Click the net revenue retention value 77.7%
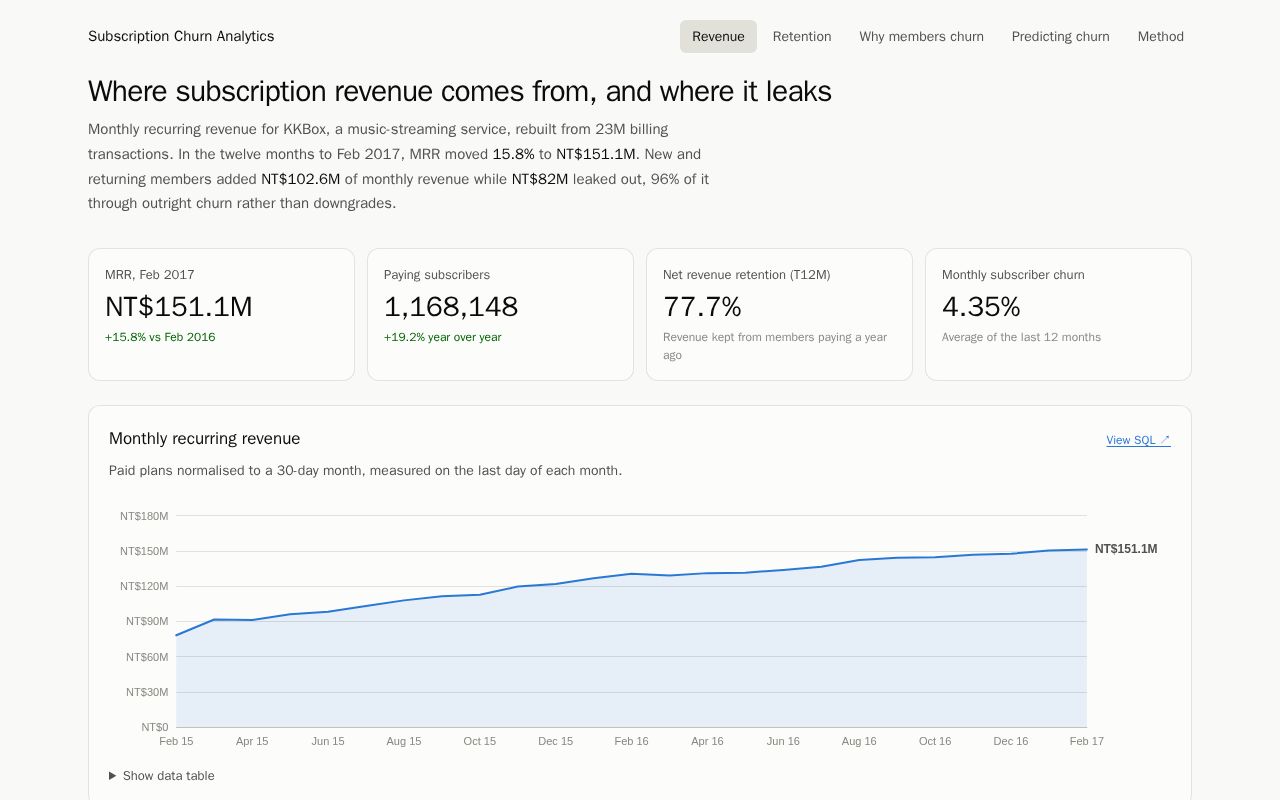 point(702,307)
